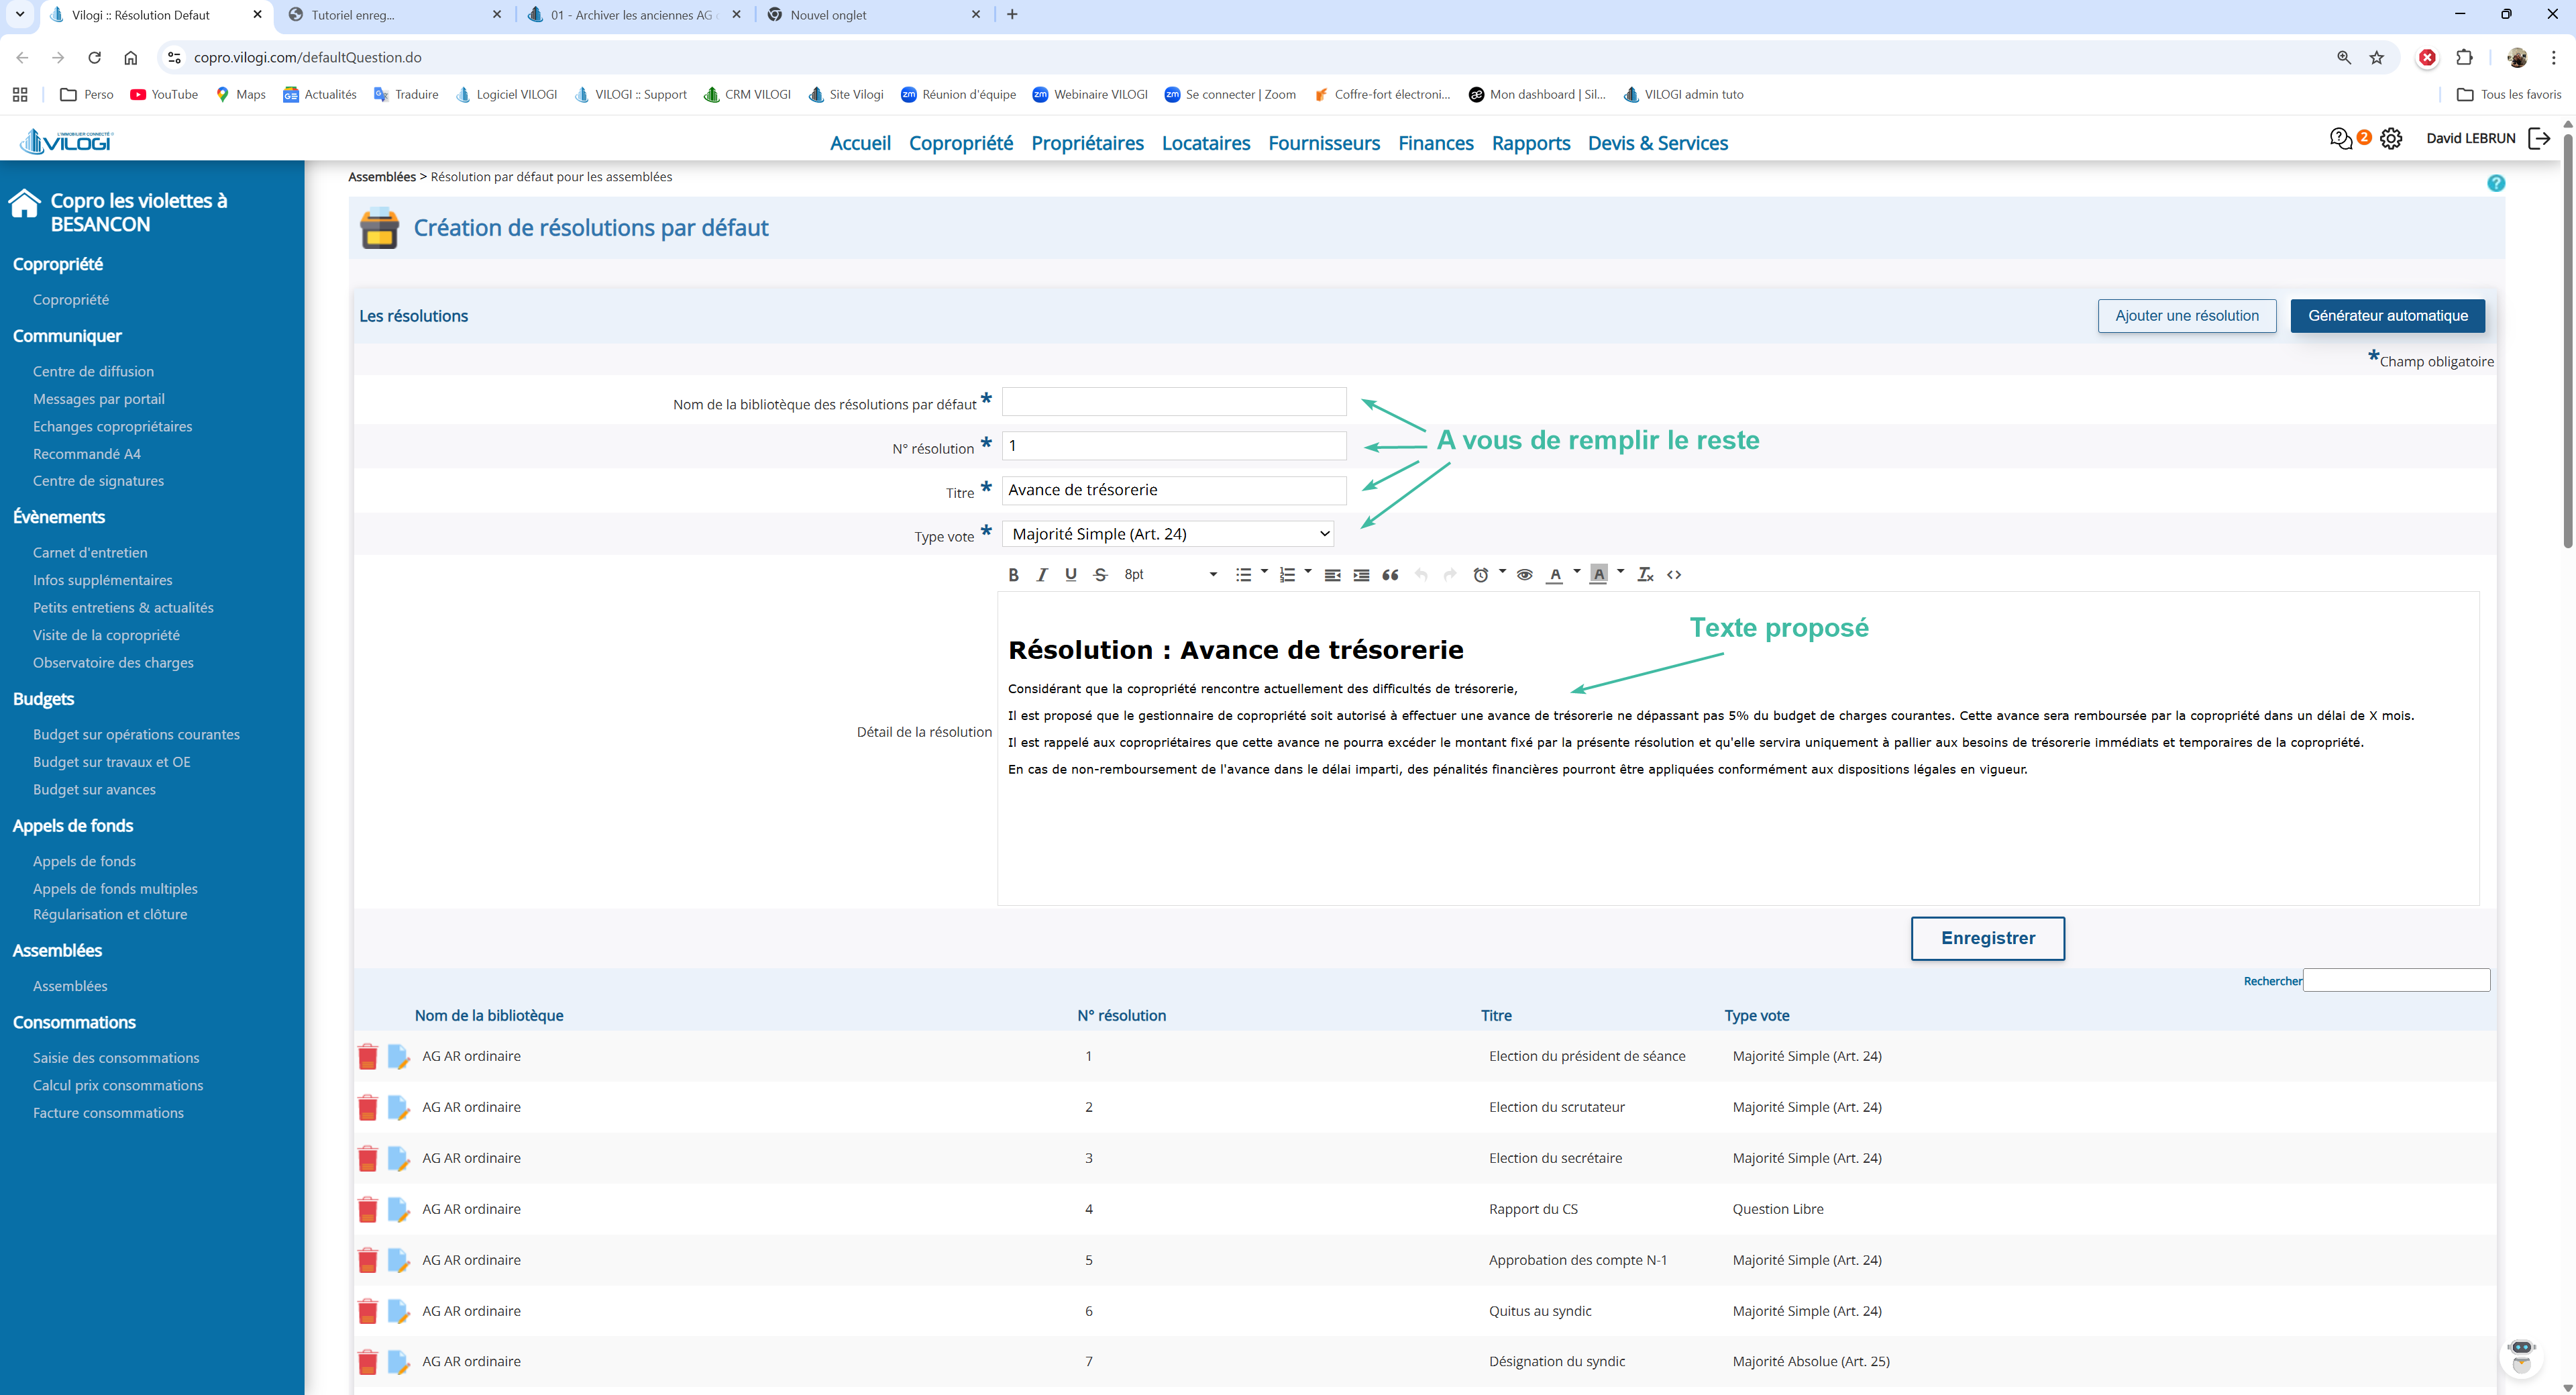Click the insert date/time clock icon
Screen dimensions: 2576x1395
pos(1481,575)
